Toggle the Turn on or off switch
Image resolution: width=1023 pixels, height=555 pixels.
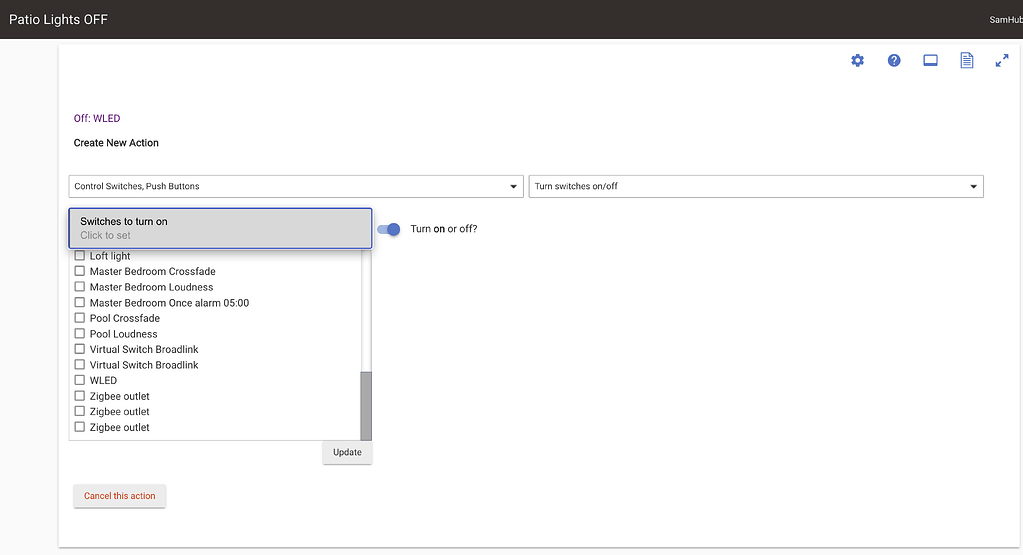tap(389, 229)
